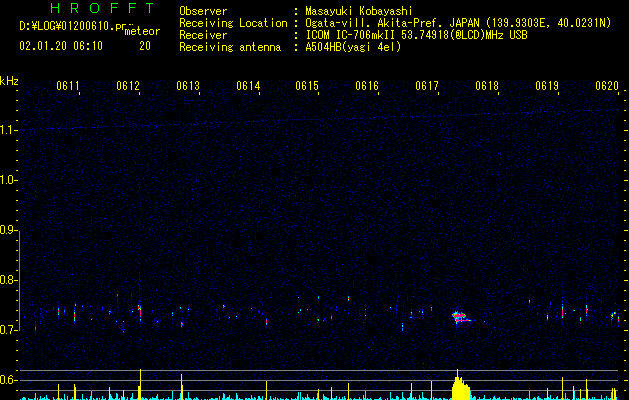Click the 0611 time marker
The width and height of the screenshot is (629, 400).
[x=68, y=86]
